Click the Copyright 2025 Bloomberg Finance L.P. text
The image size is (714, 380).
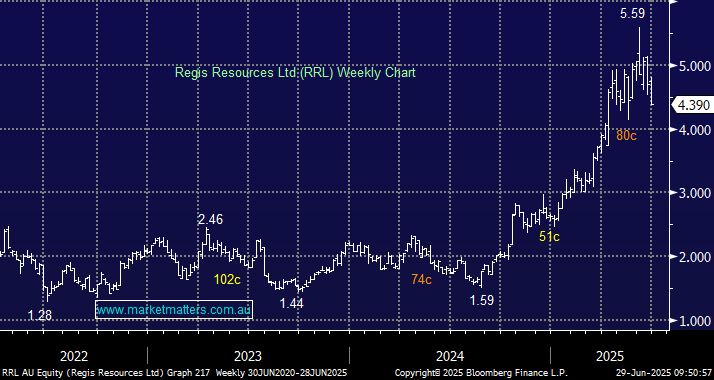(x=481, y=373)
